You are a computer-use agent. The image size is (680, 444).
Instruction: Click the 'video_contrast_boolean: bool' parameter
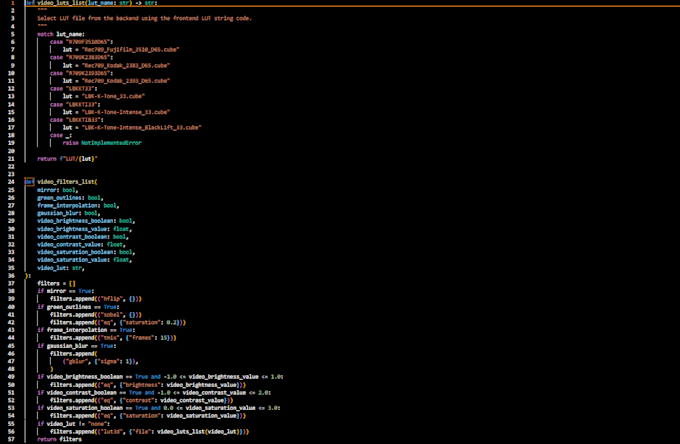(x=82, y=237)
